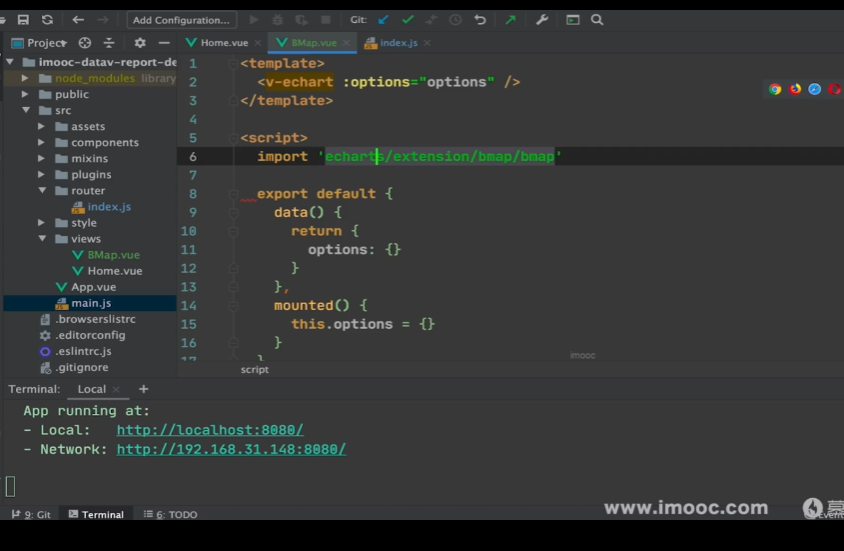844x551 pixels.
Task: Collapse the router folder
Action: tap(42, 190)
